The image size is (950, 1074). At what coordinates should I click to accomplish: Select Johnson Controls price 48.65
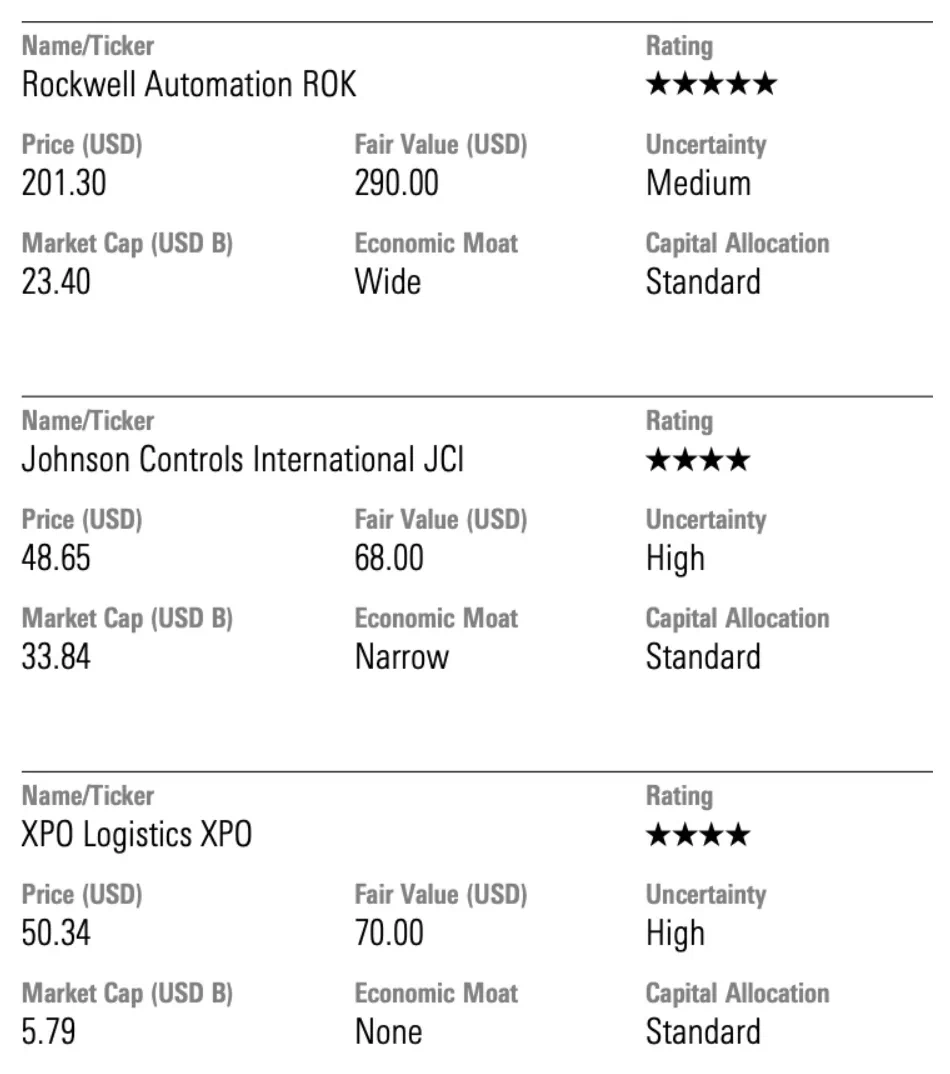56,558
